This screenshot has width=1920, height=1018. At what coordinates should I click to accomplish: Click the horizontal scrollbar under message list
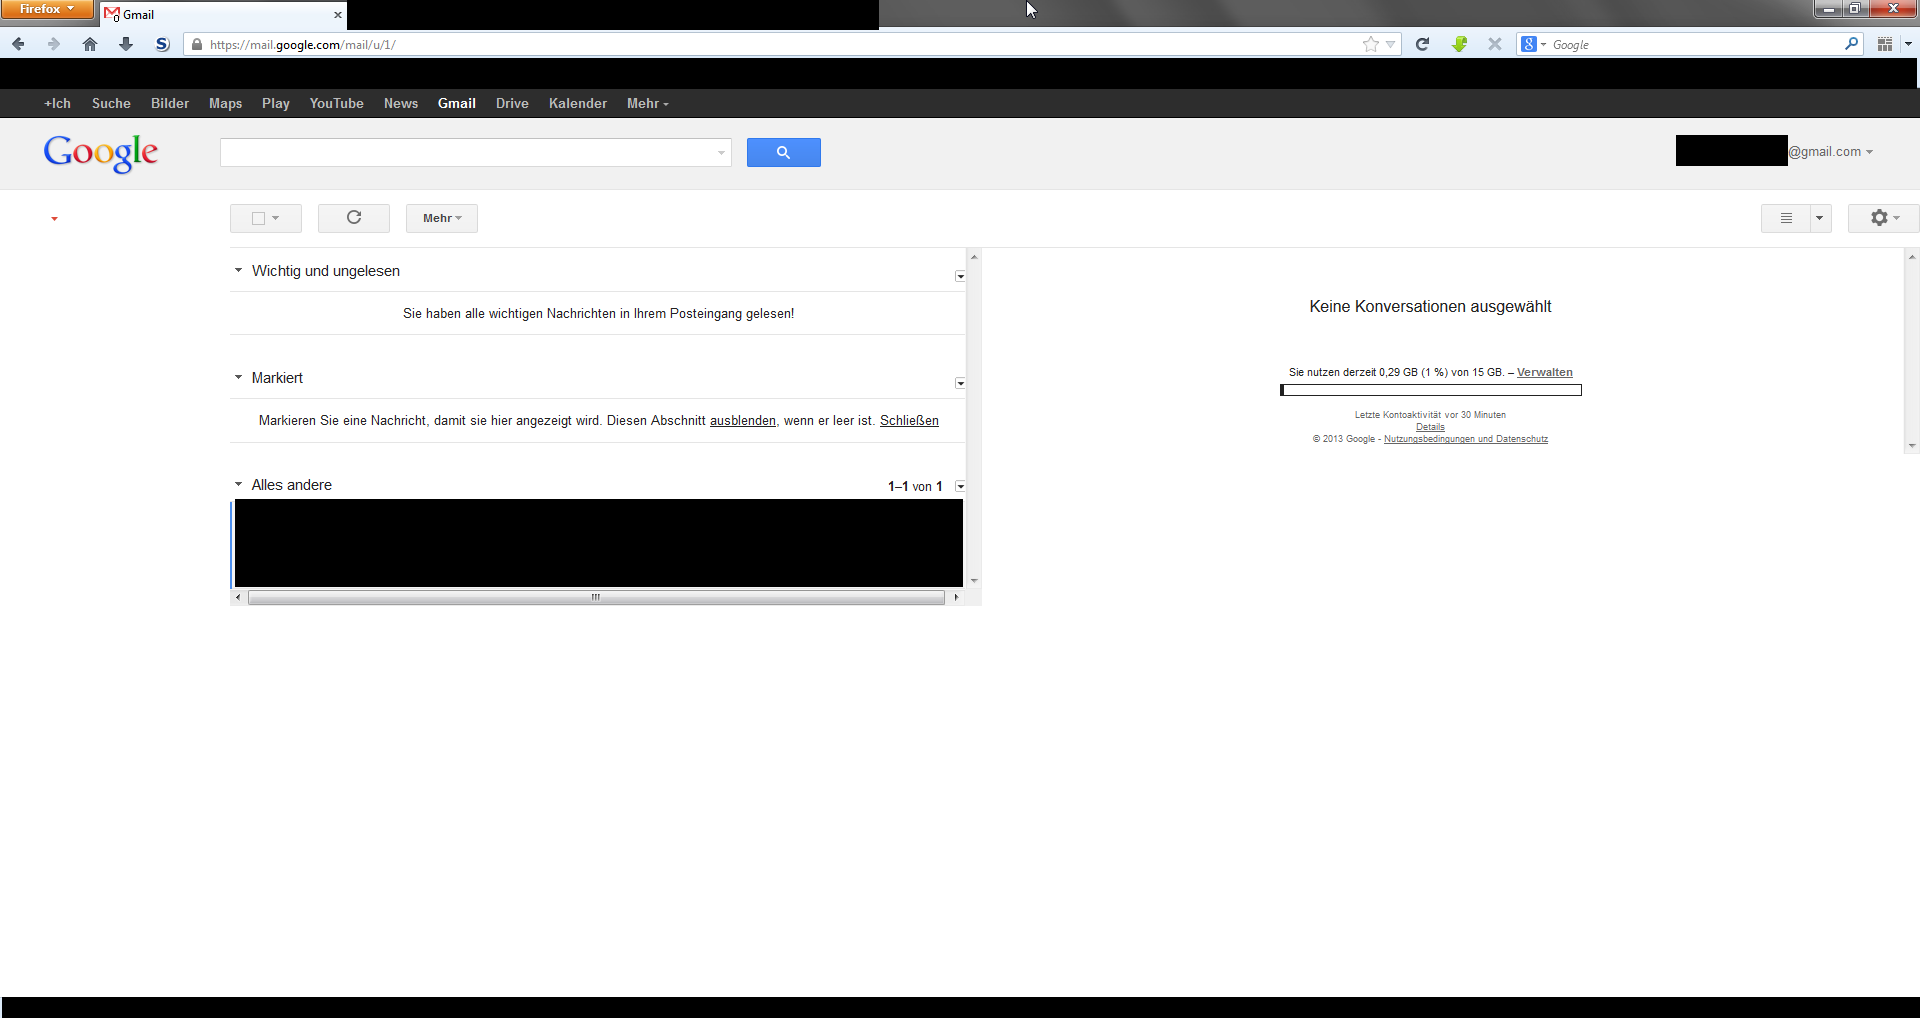(x=596, y=597)
